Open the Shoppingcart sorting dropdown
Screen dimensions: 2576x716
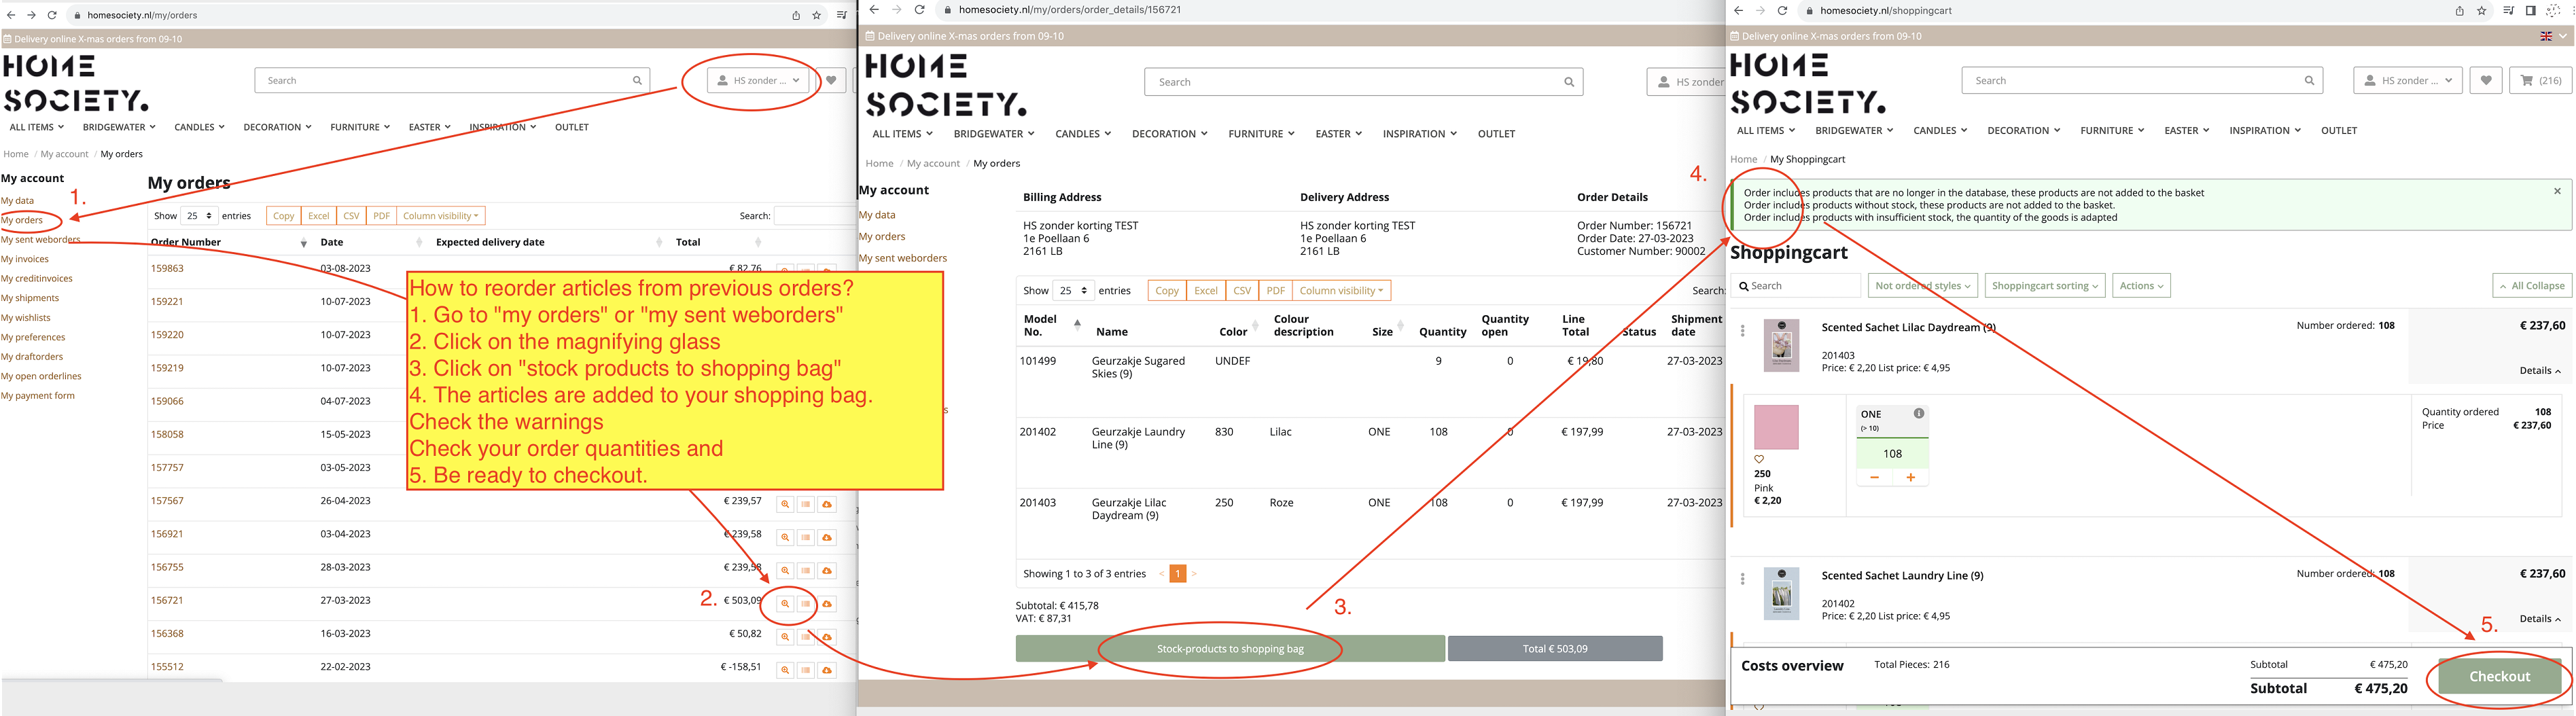[x=2044, y=286]
